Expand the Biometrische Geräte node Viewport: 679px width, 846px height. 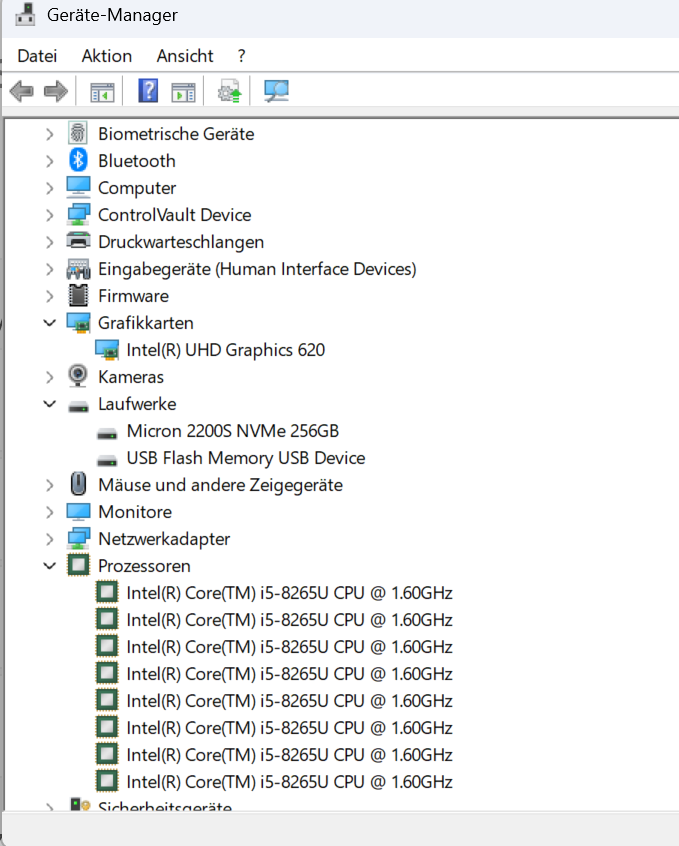[x=50, y=134]
